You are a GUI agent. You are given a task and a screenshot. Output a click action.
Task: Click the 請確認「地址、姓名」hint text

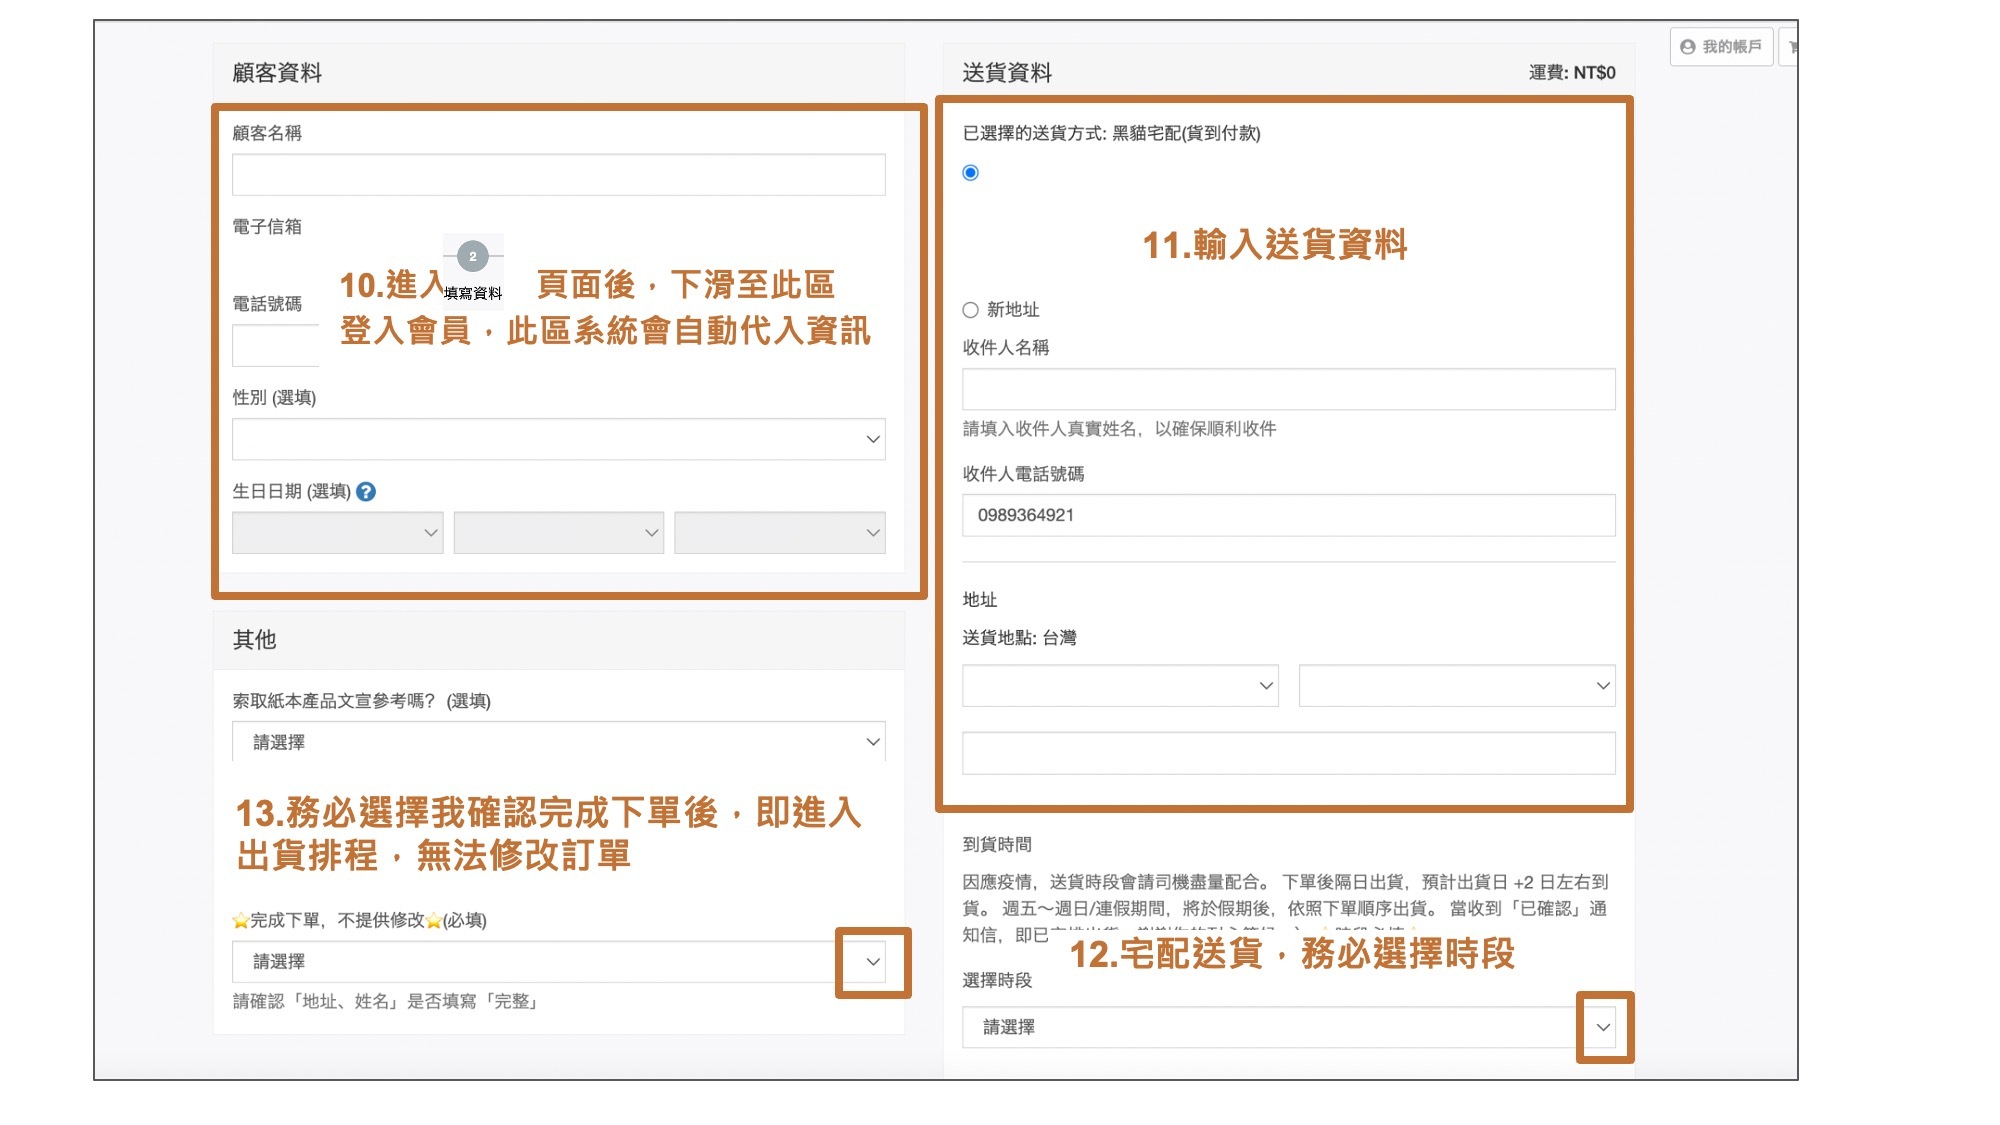pos(388,1001)
